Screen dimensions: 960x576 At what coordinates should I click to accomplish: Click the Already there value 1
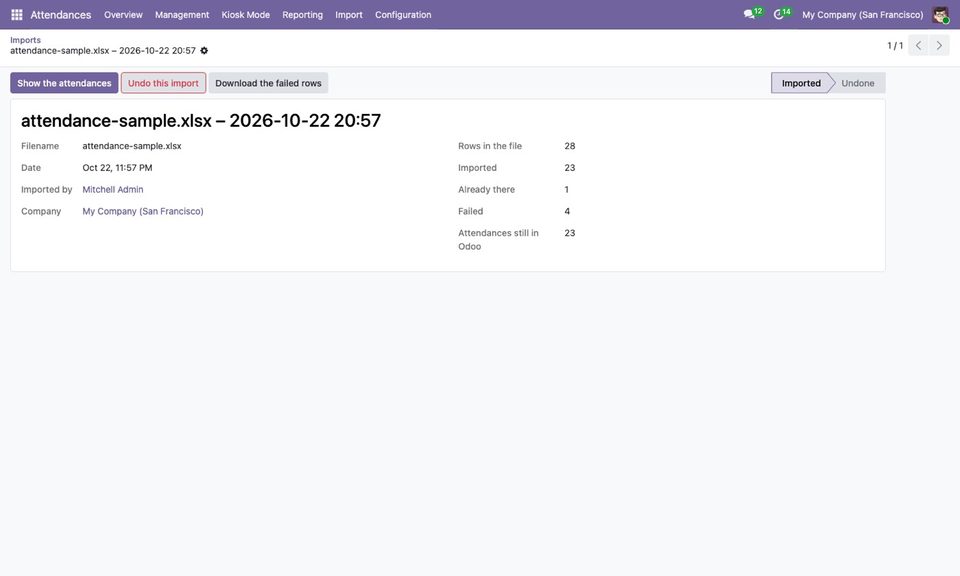coord(566,190)
